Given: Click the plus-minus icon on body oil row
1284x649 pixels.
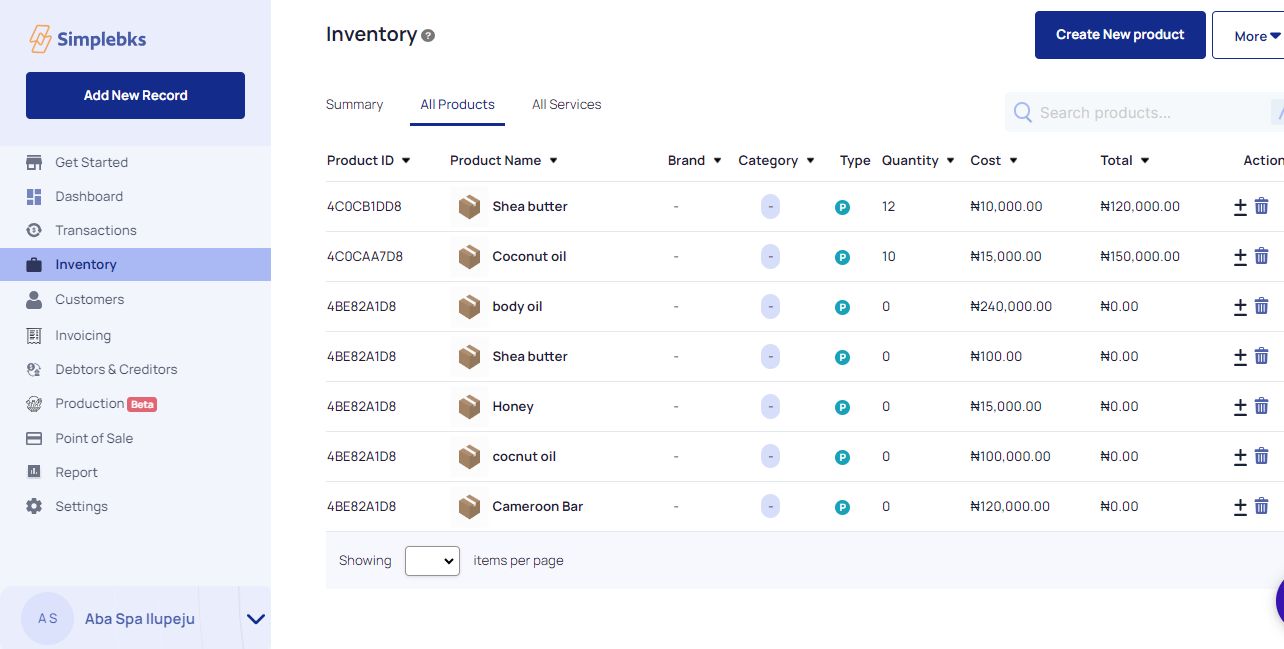Looking at the screenshot, I should click(1240, 306).
